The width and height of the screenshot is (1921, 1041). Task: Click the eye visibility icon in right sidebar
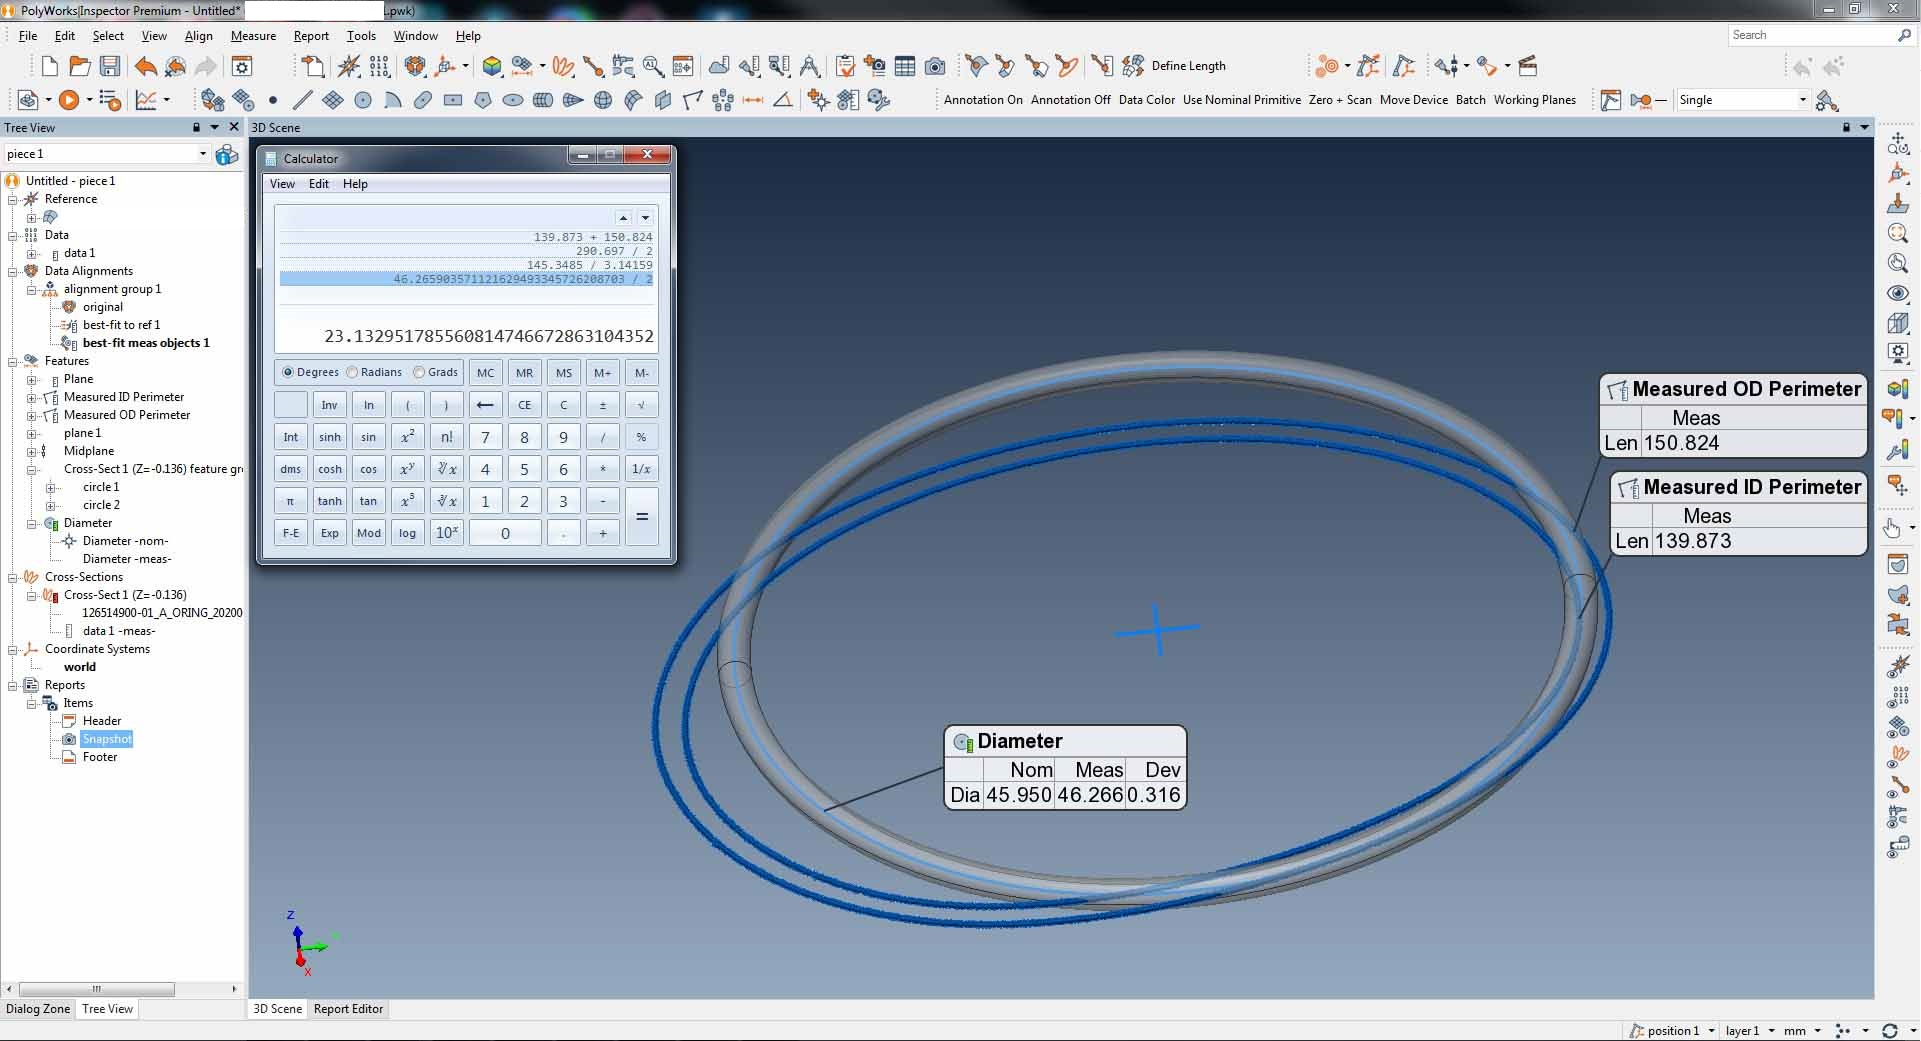(x=1897, y=293)
